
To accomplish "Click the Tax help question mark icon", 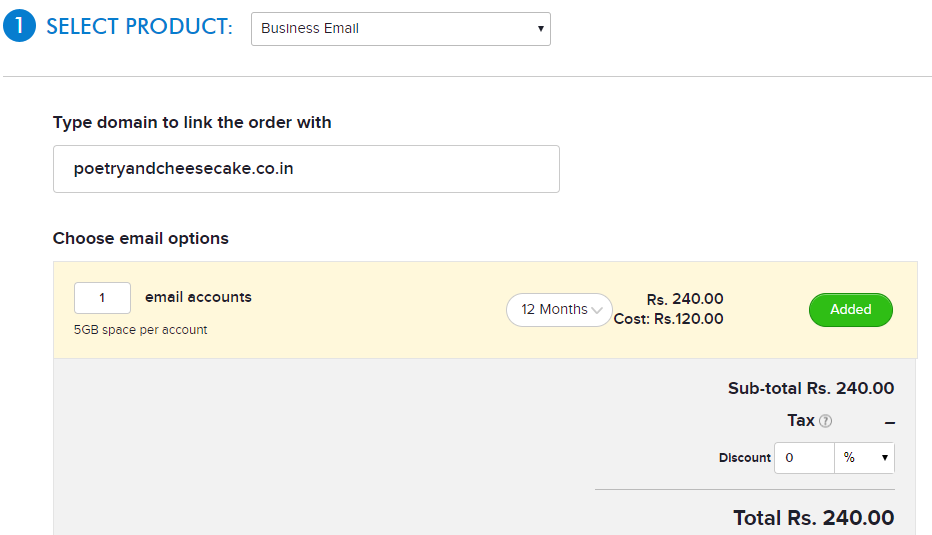I will coord(825,421).
